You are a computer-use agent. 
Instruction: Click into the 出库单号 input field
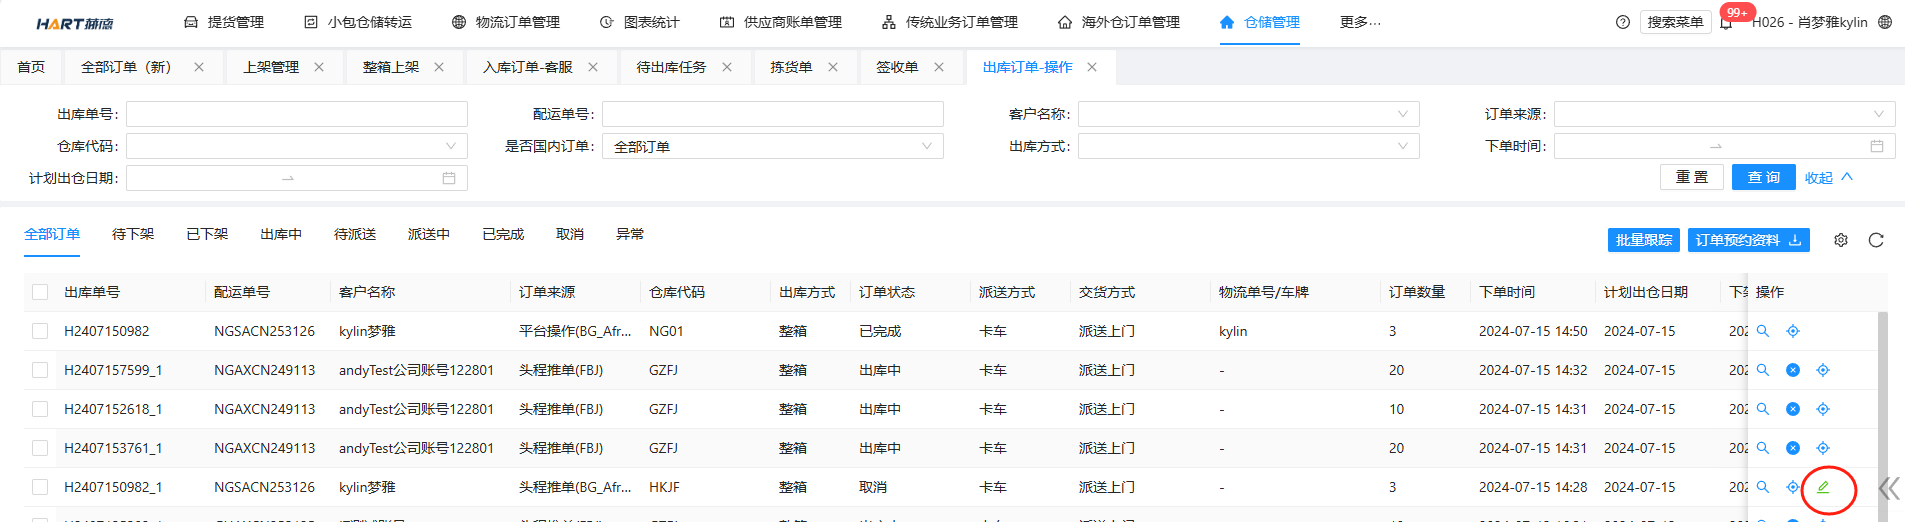[x=296, y=114]
